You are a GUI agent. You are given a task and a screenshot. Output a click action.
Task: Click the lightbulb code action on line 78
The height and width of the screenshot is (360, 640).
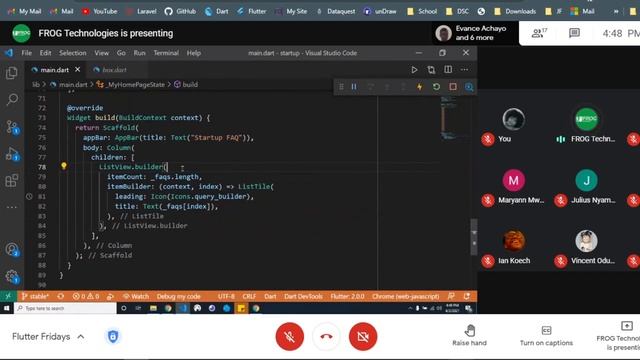(64, 166)
